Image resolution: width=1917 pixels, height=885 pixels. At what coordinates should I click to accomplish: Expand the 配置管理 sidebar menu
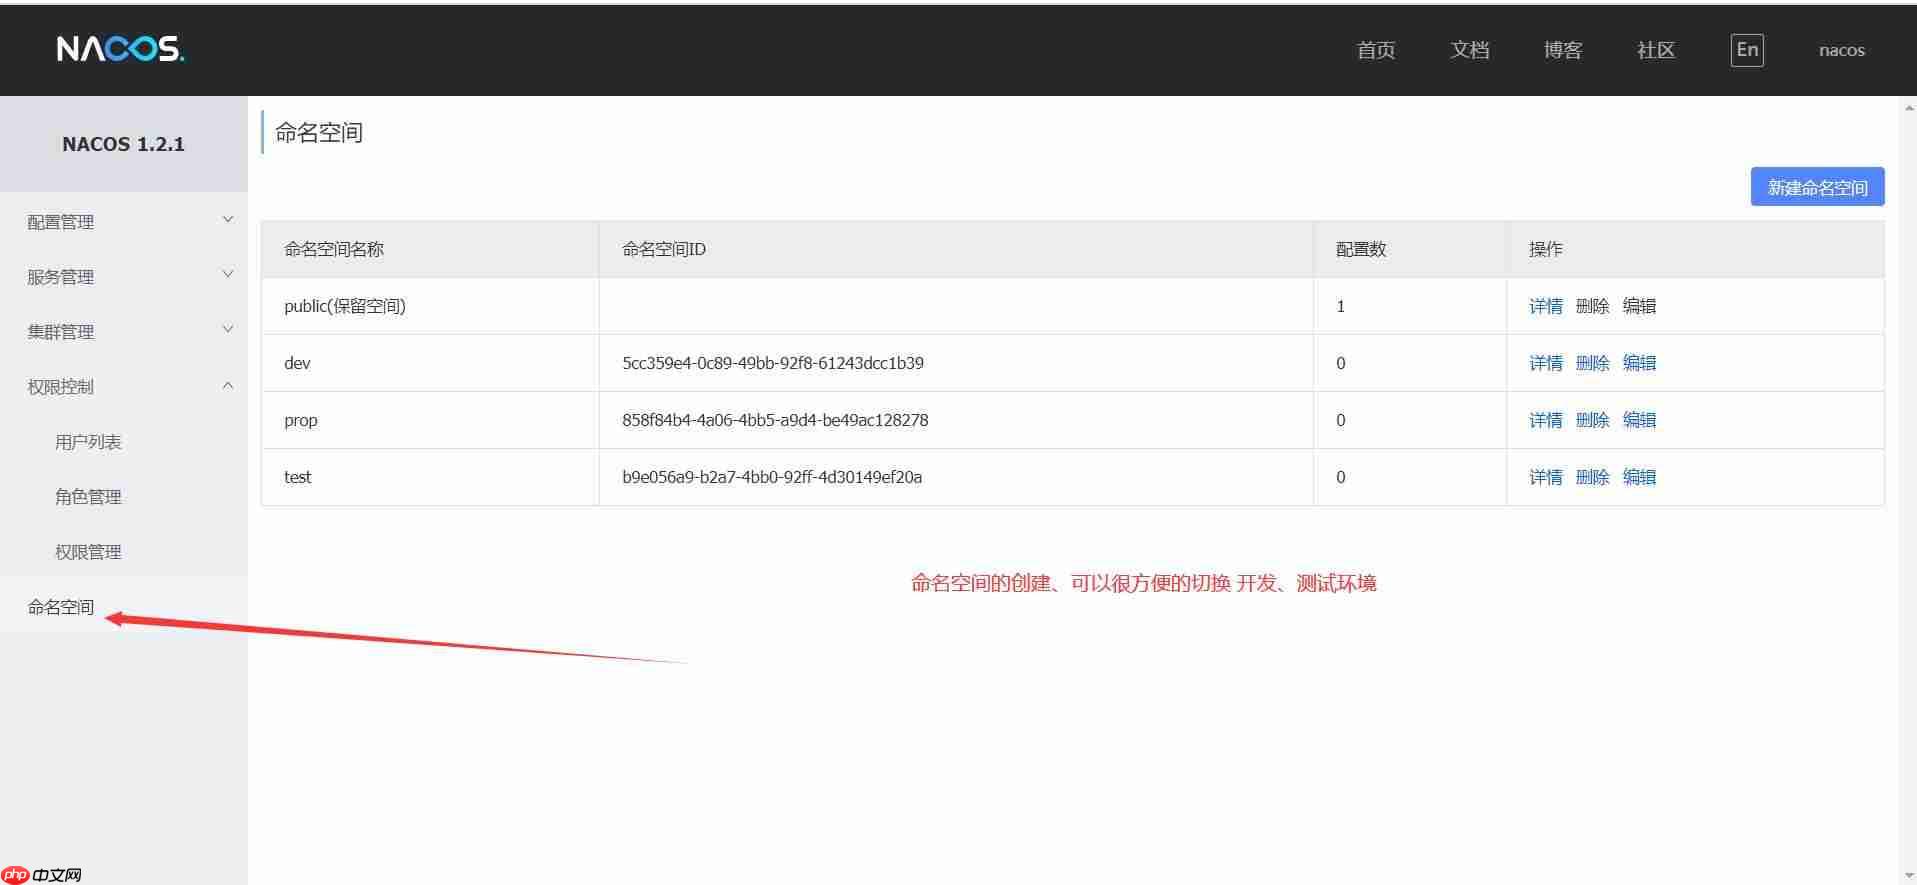[124, 222]
